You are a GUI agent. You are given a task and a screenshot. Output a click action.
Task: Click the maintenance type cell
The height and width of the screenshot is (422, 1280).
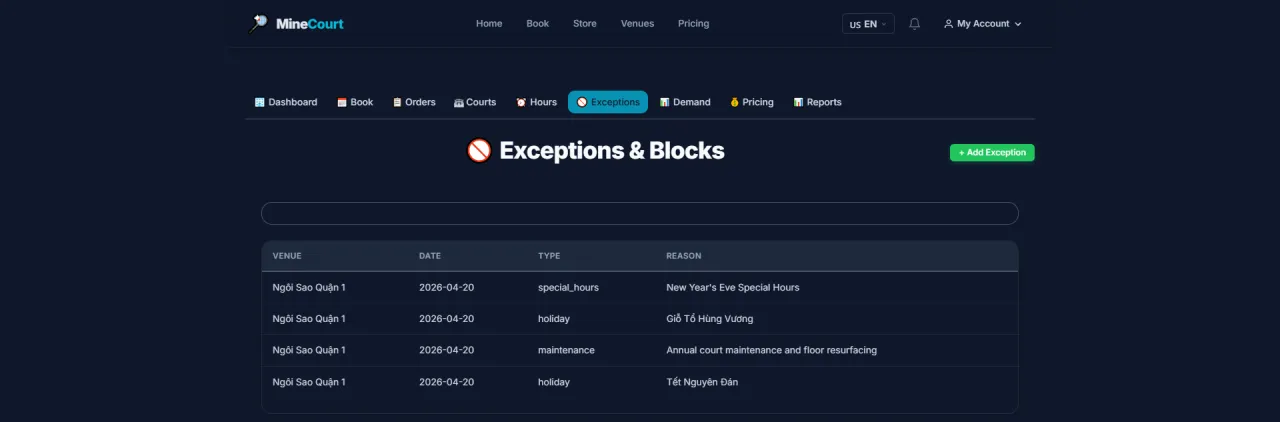coord(566,350)
